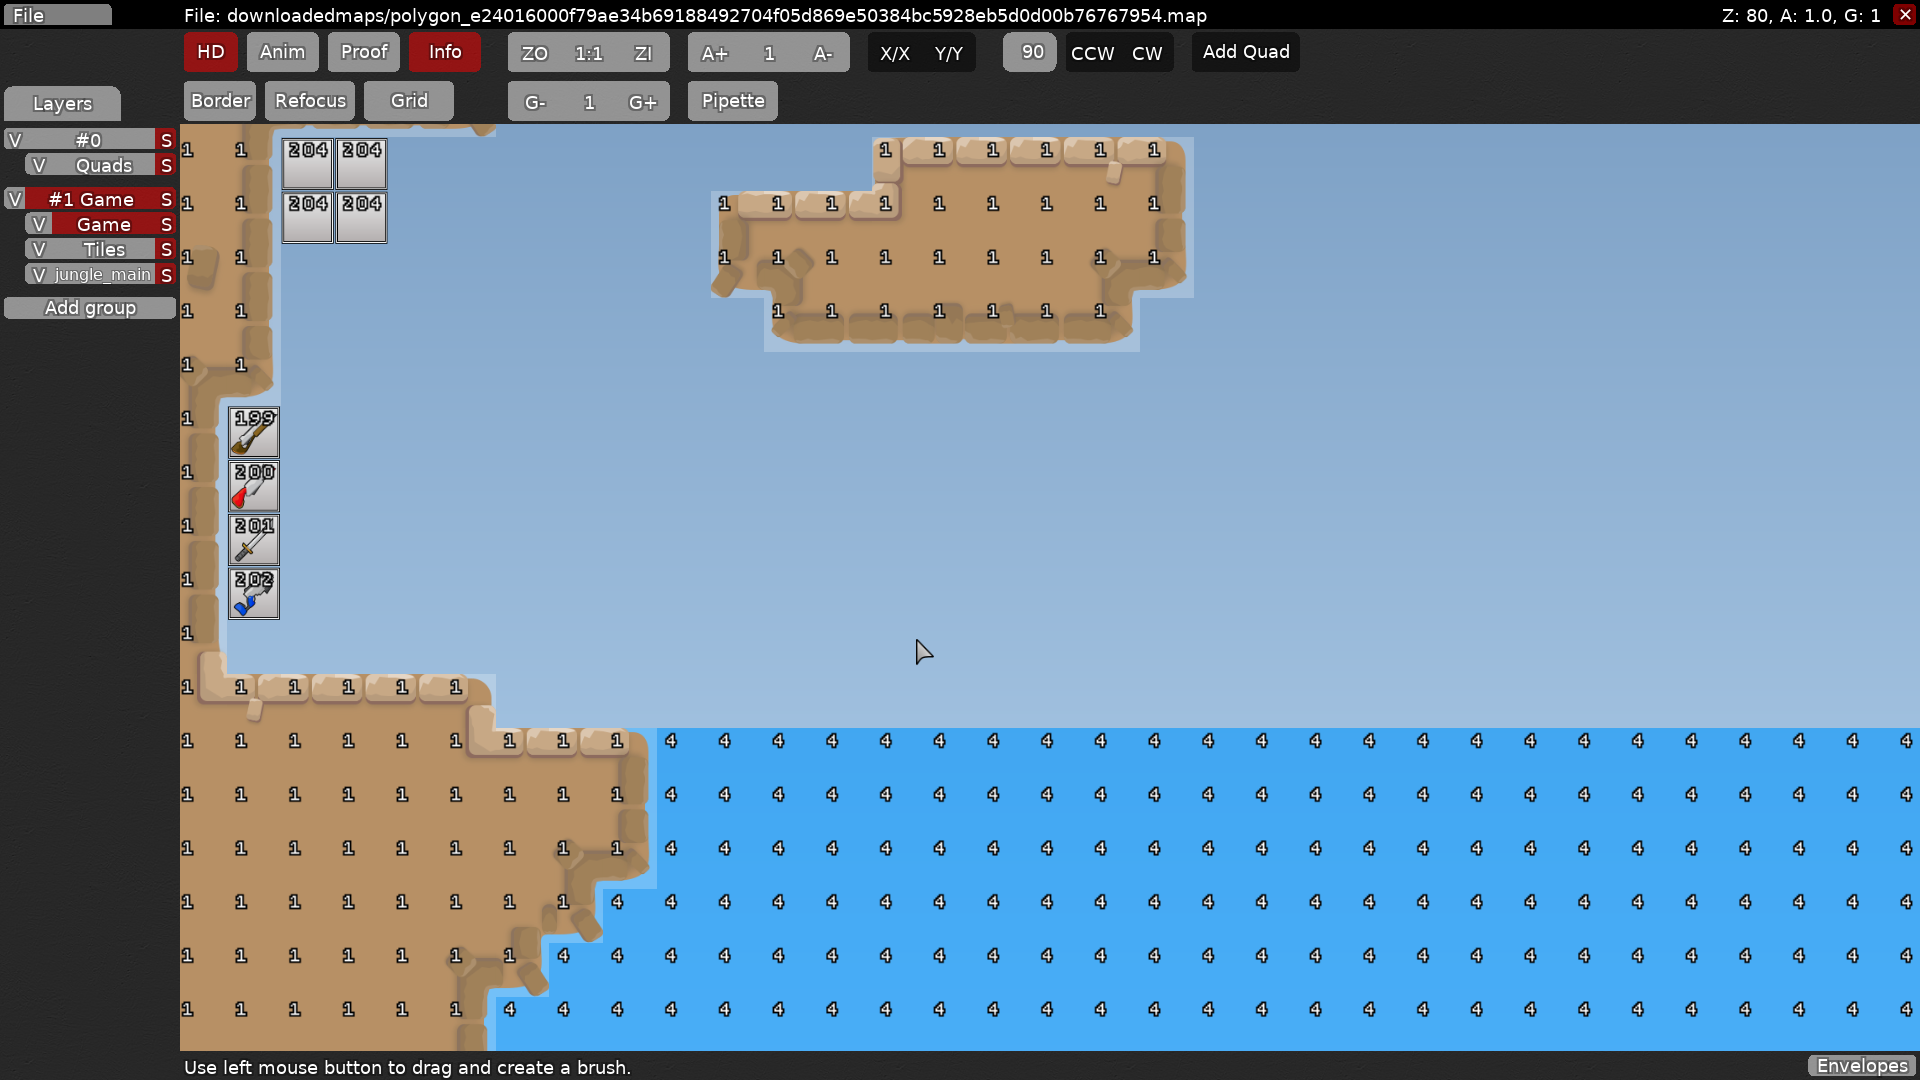
Task: Click the 90 rotation value field
Action: (1030, 52)
